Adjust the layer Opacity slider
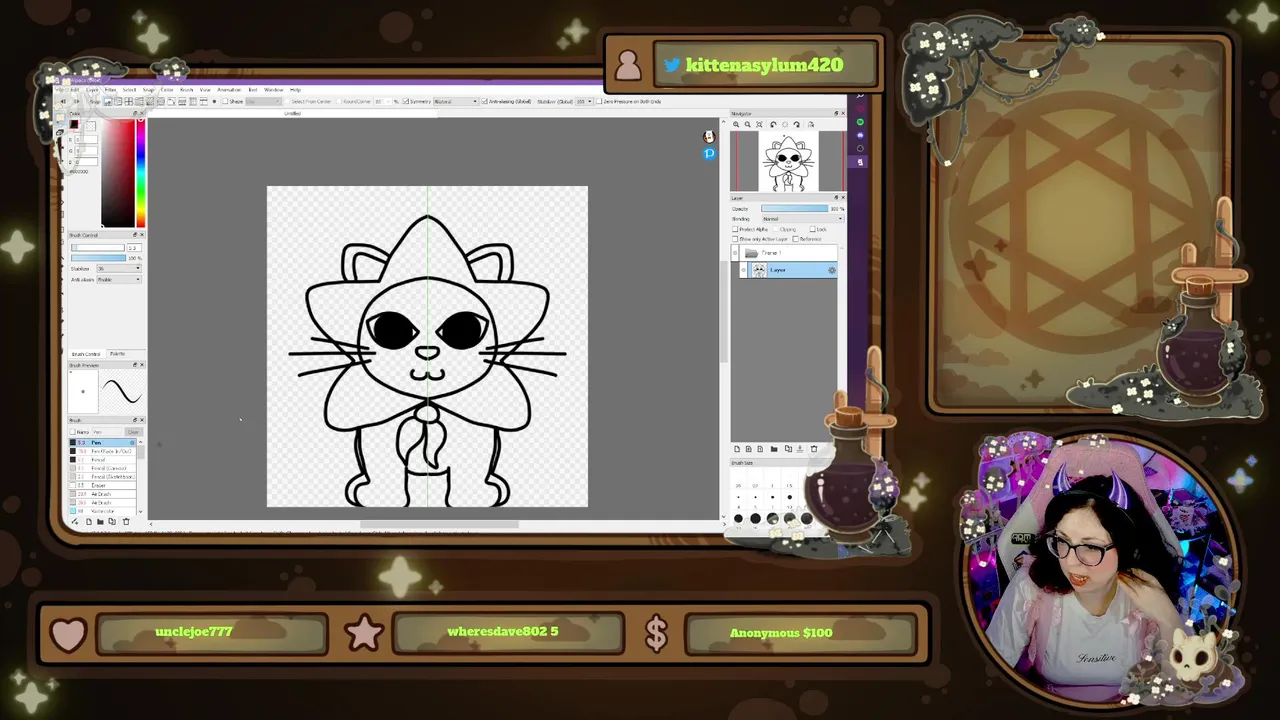1280x720 pixels. pos(794,208)
